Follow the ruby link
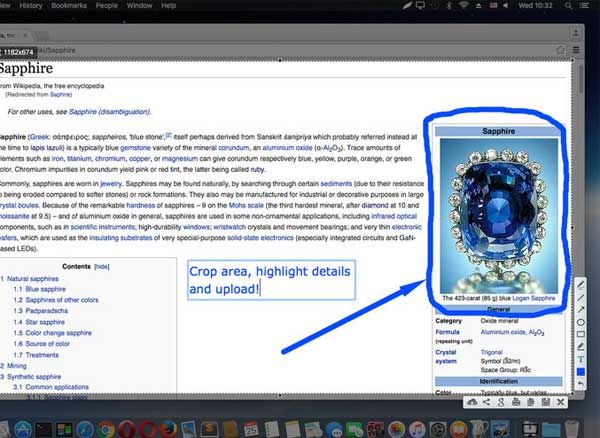 pos(257,169)
